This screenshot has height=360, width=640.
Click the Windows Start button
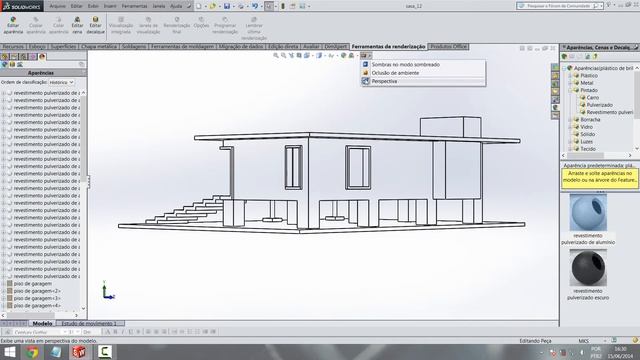(9, 352)
